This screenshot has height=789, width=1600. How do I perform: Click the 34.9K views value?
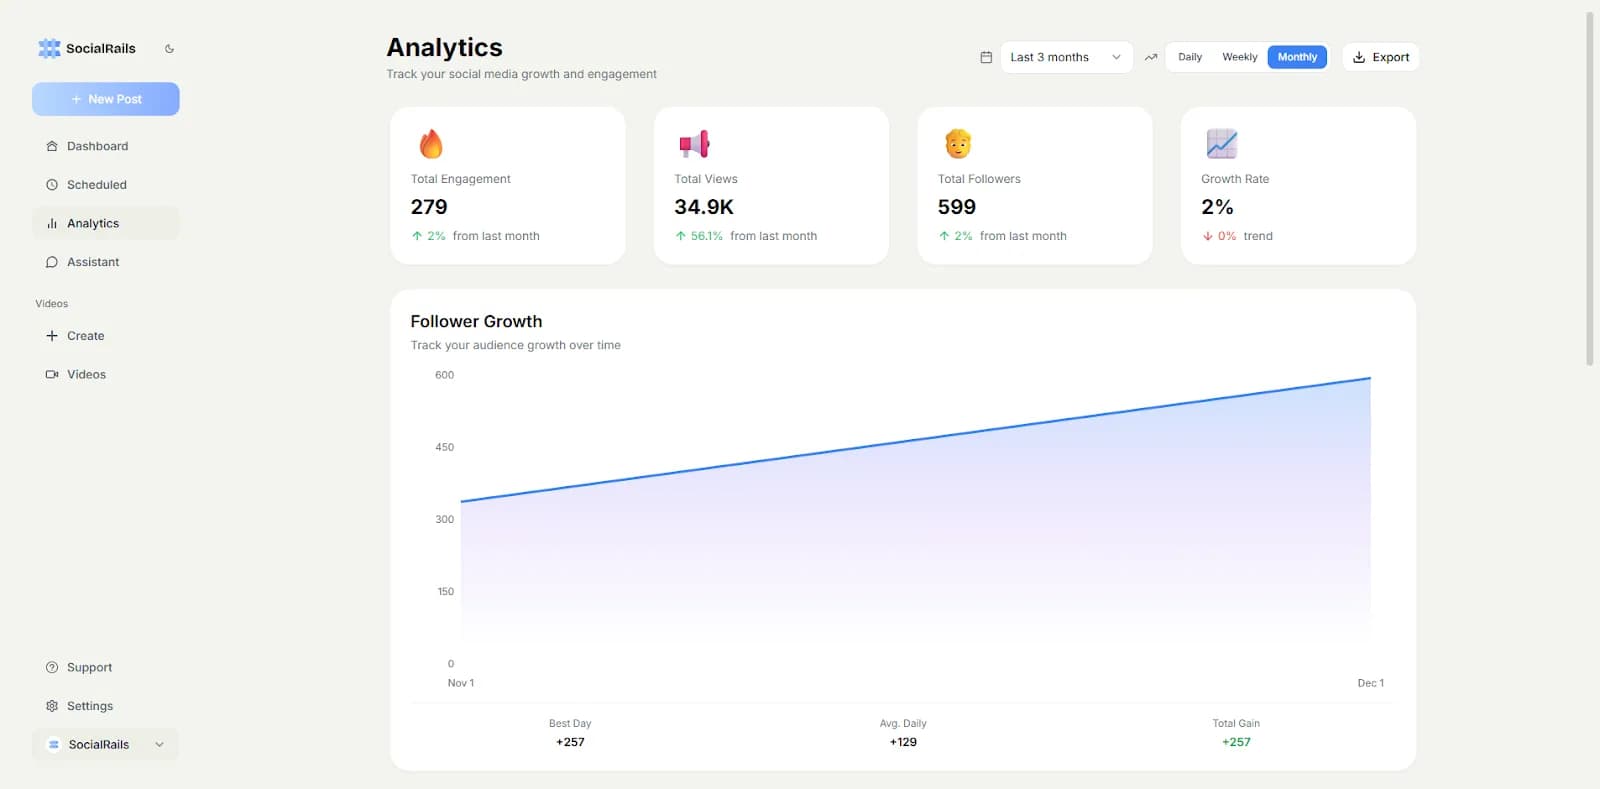(704, 207)
